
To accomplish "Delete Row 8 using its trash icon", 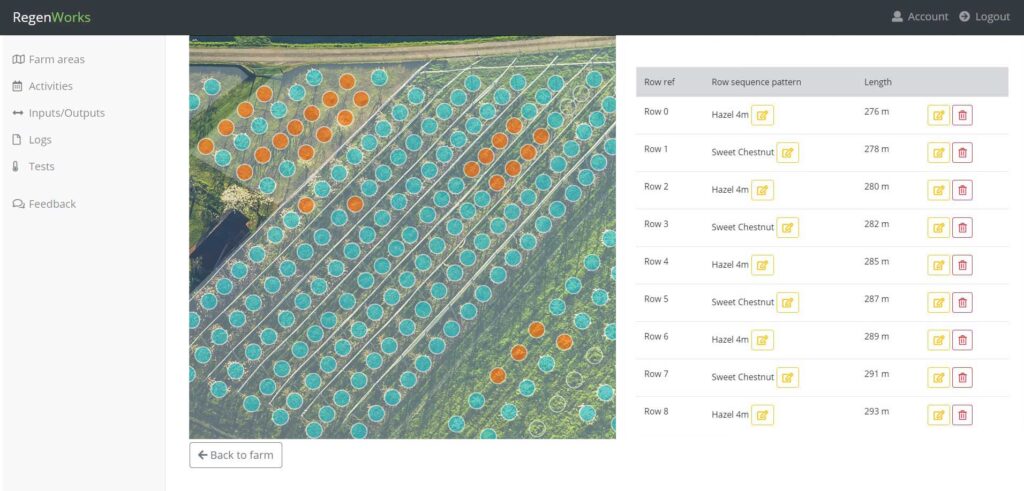I will click(x=962, y=415).
